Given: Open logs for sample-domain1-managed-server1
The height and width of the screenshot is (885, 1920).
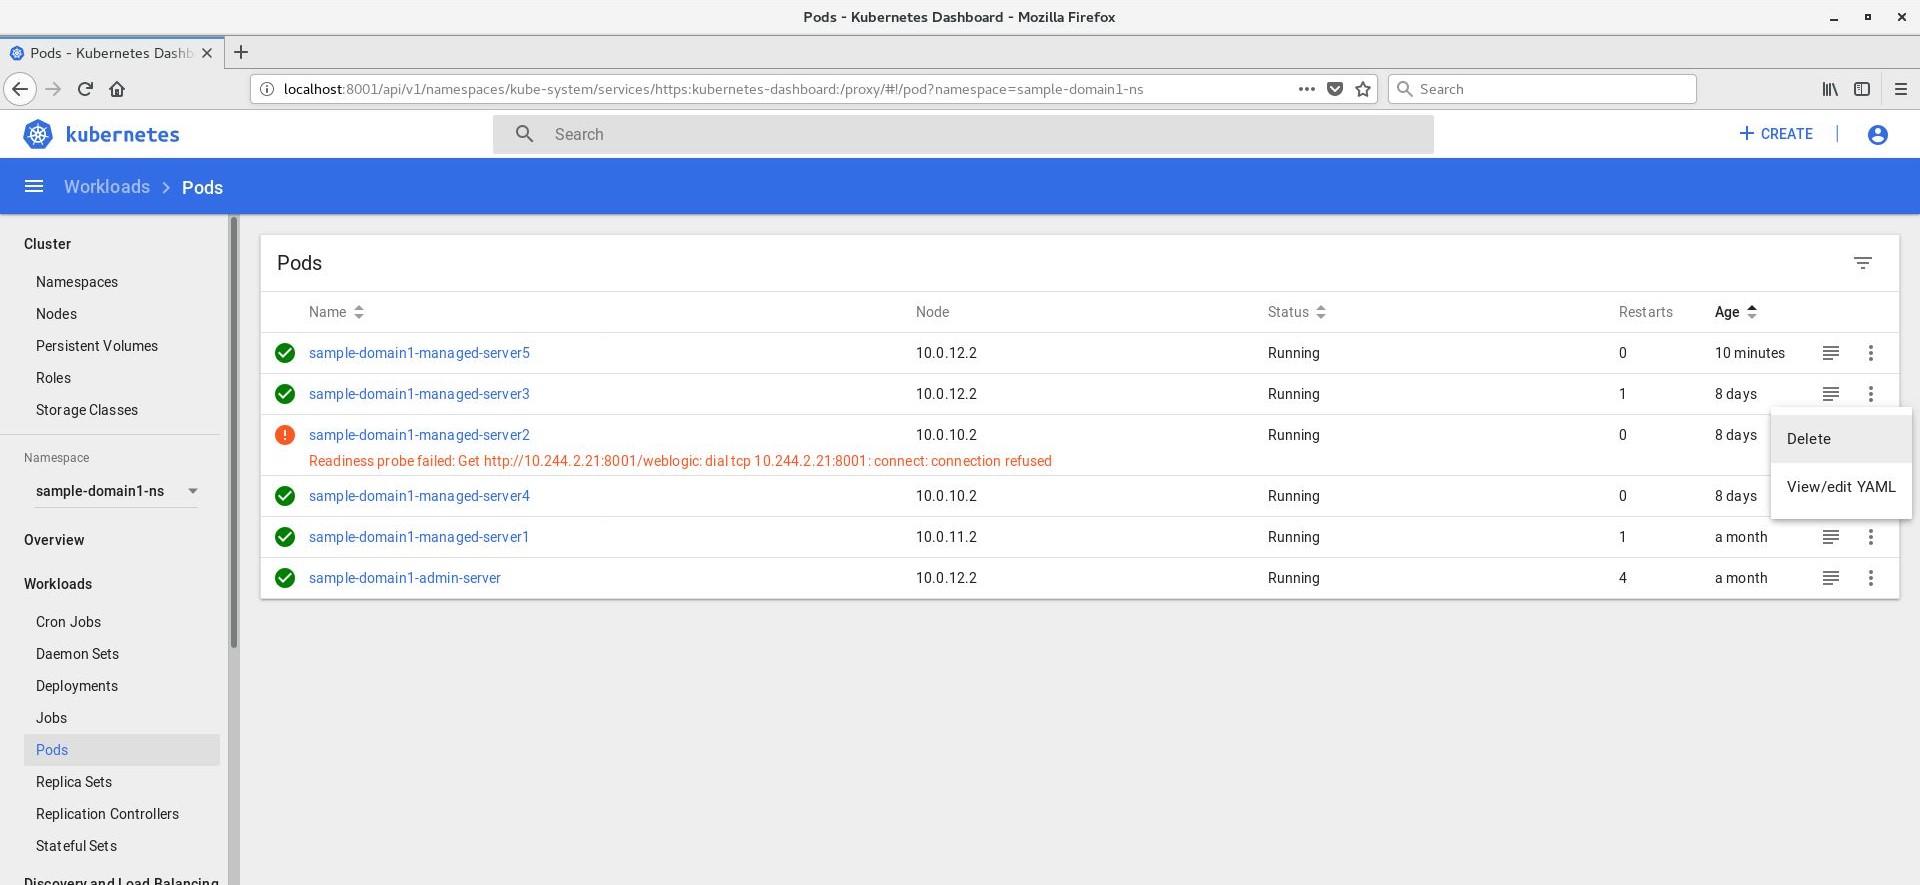Looking at the screenshot, I should pyautogui.click(x=1830, y=537).
